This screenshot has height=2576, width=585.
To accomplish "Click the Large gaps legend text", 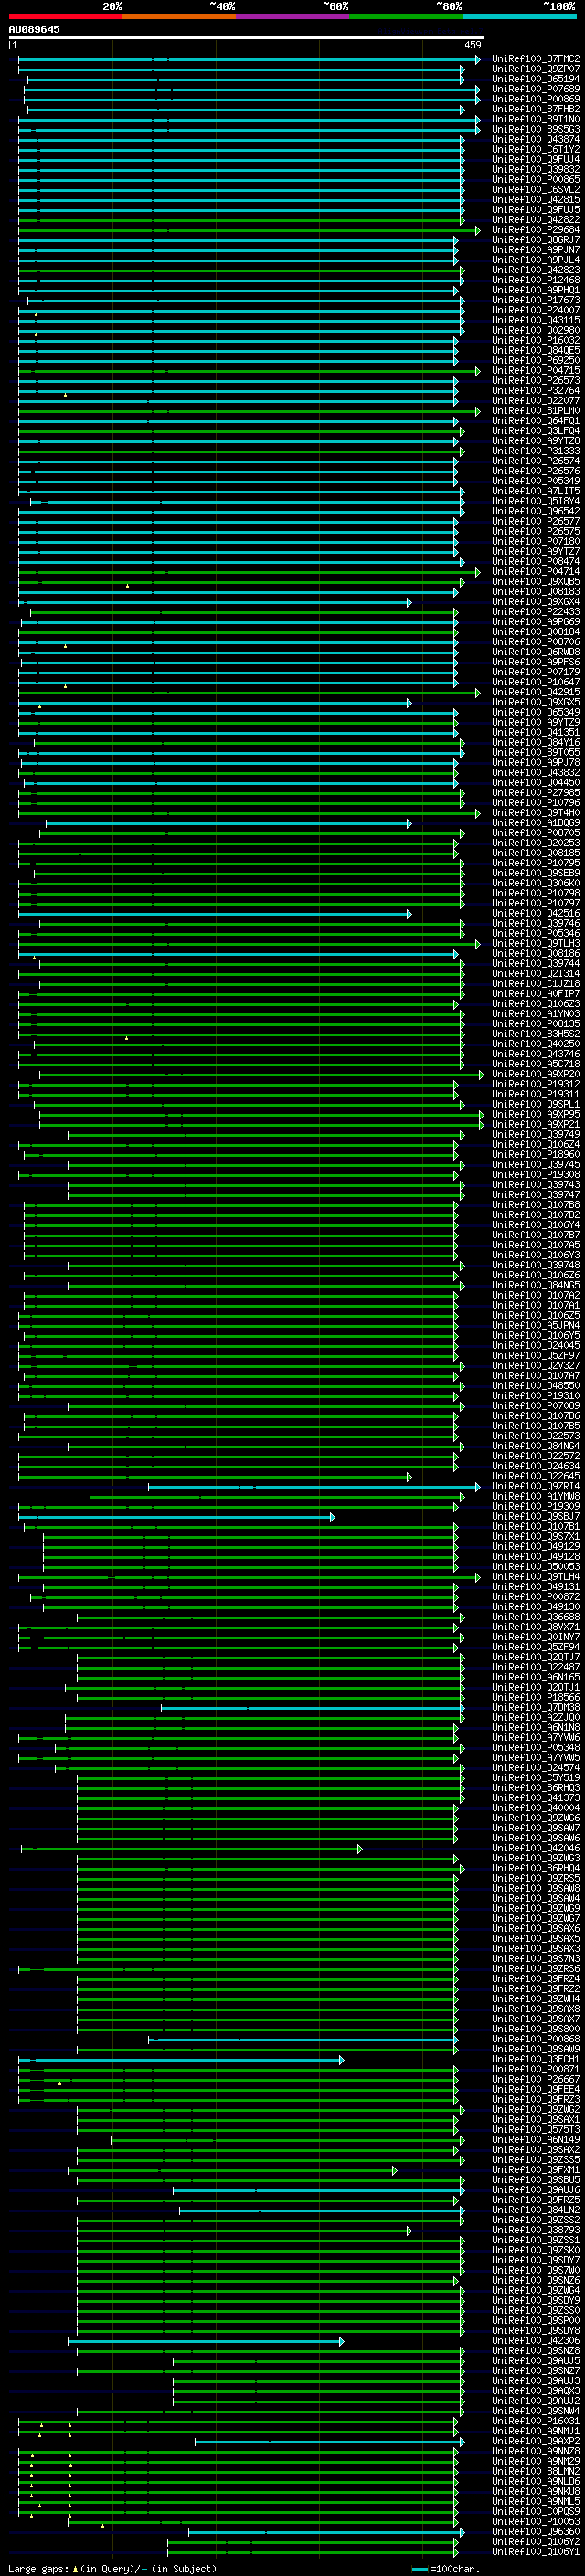I will tap(112, 2569).
